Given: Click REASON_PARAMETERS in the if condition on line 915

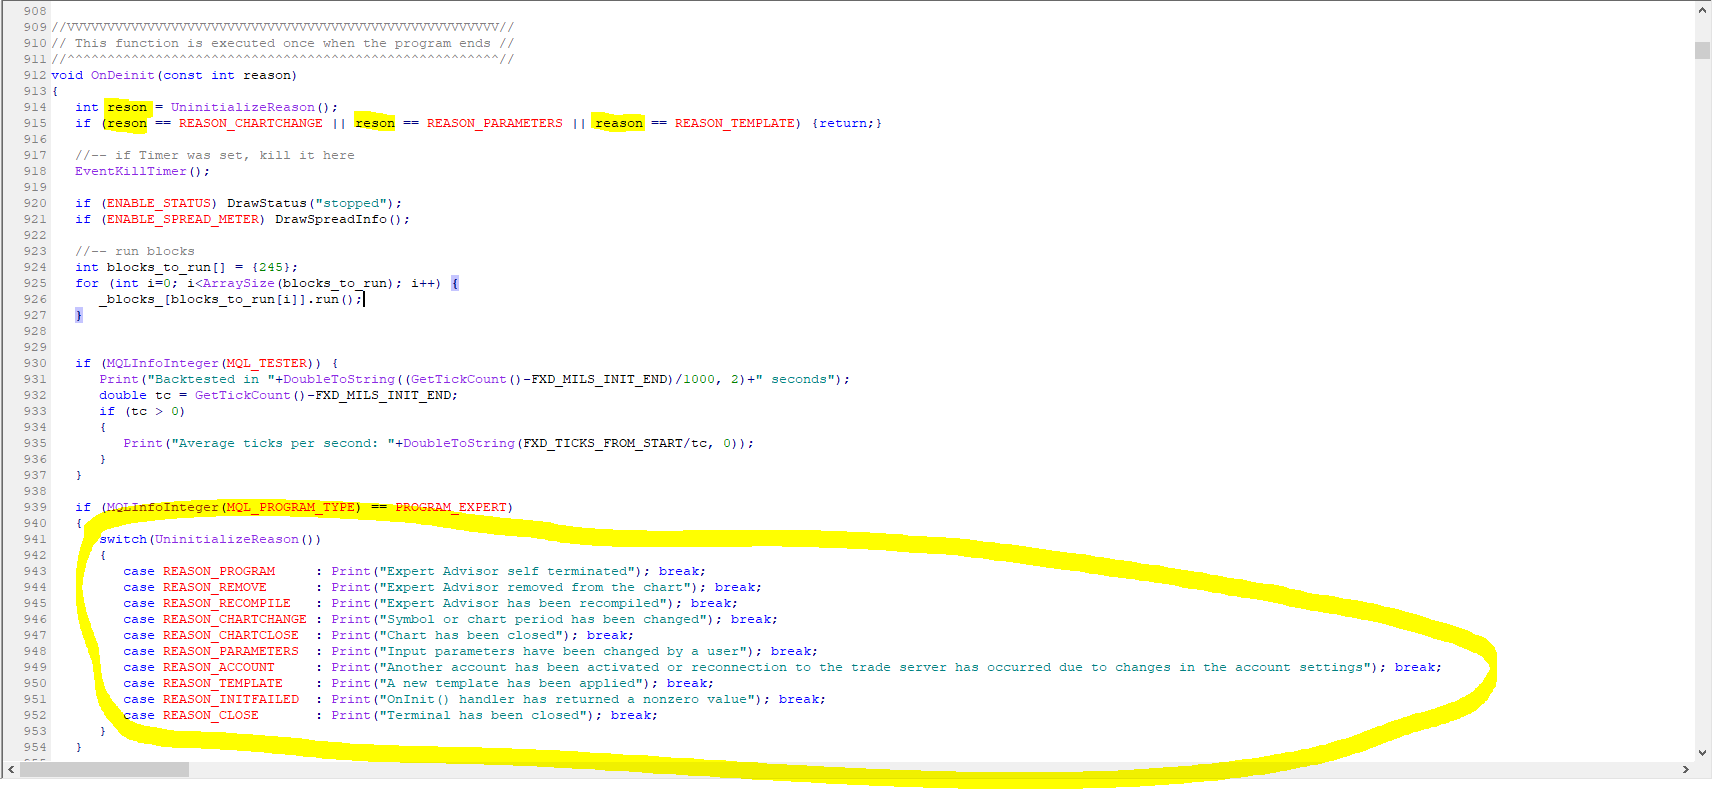Looking at the screenshot, I should click(x=495, y=123).
